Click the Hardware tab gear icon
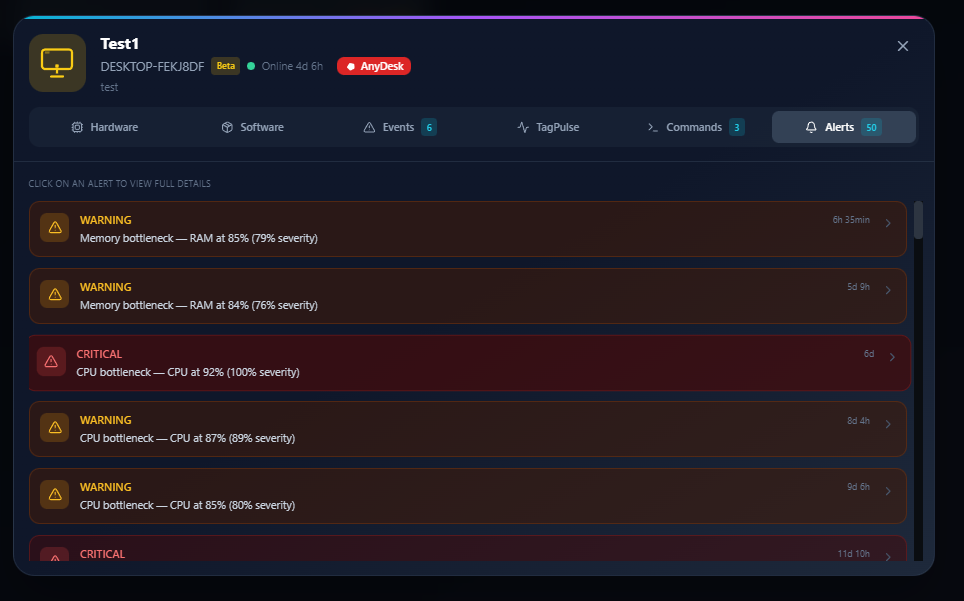Screen dimensions: 964x601 76,127
